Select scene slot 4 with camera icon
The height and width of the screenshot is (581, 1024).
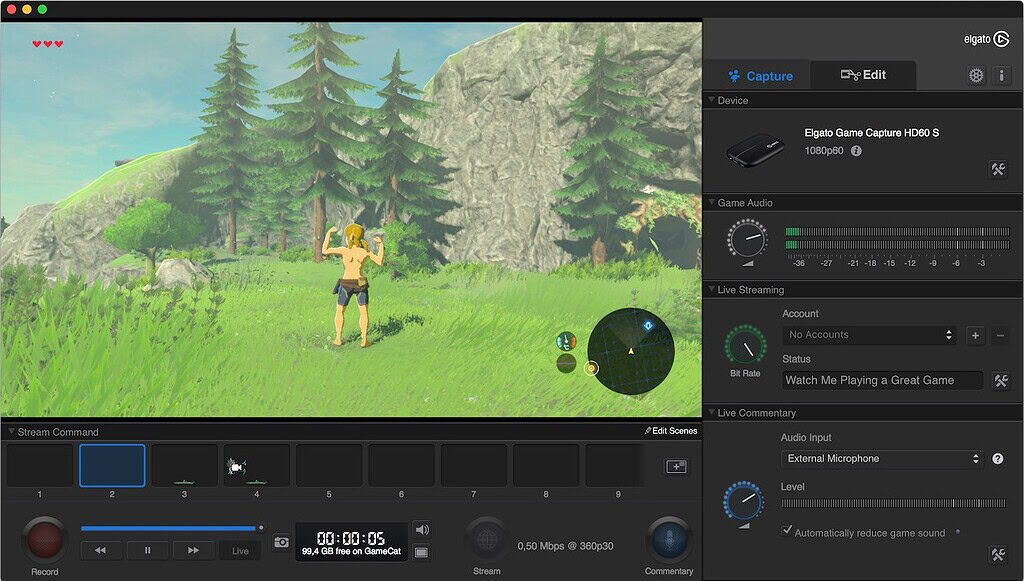(257, 465)
